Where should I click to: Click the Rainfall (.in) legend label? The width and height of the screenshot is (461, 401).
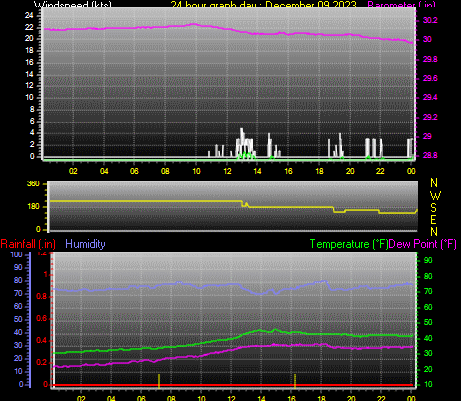coord(28,244)
